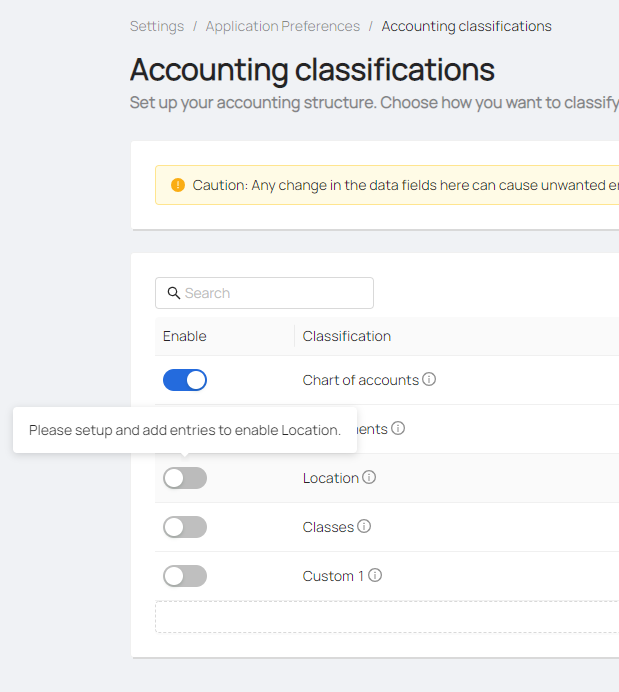
Task: Click info icon next to Chart of accounts
Action: [429, 380]
